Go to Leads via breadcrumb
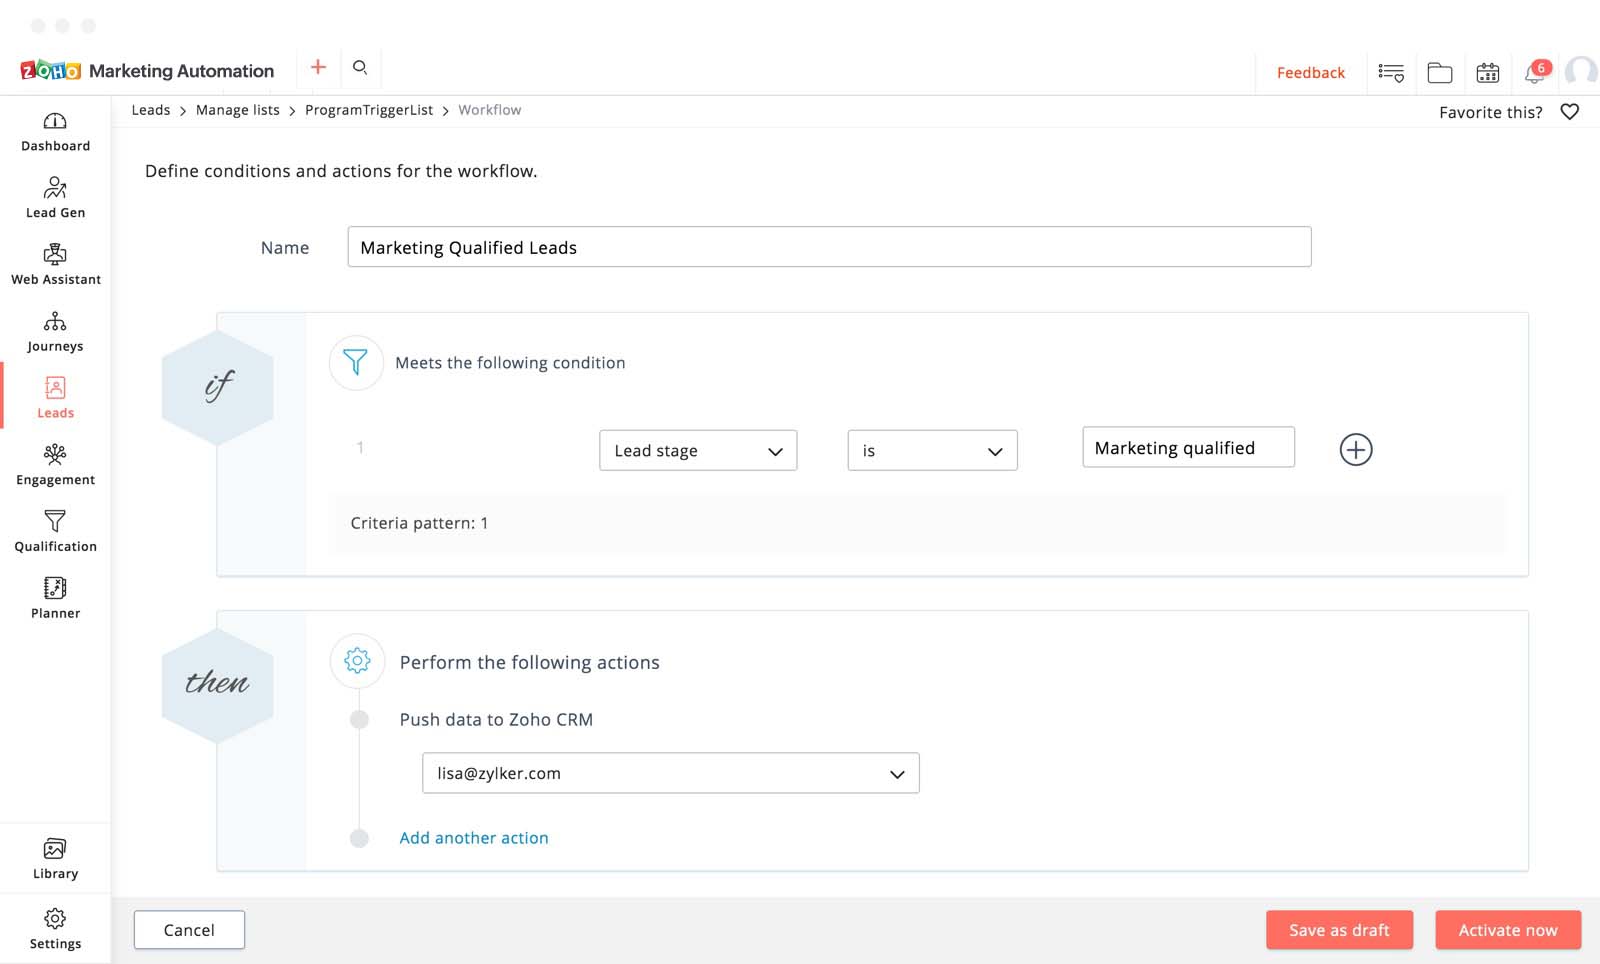Image resolution: width=1600 pixels, height=964 pixels. pyautogui.click(x=151, y=110)
